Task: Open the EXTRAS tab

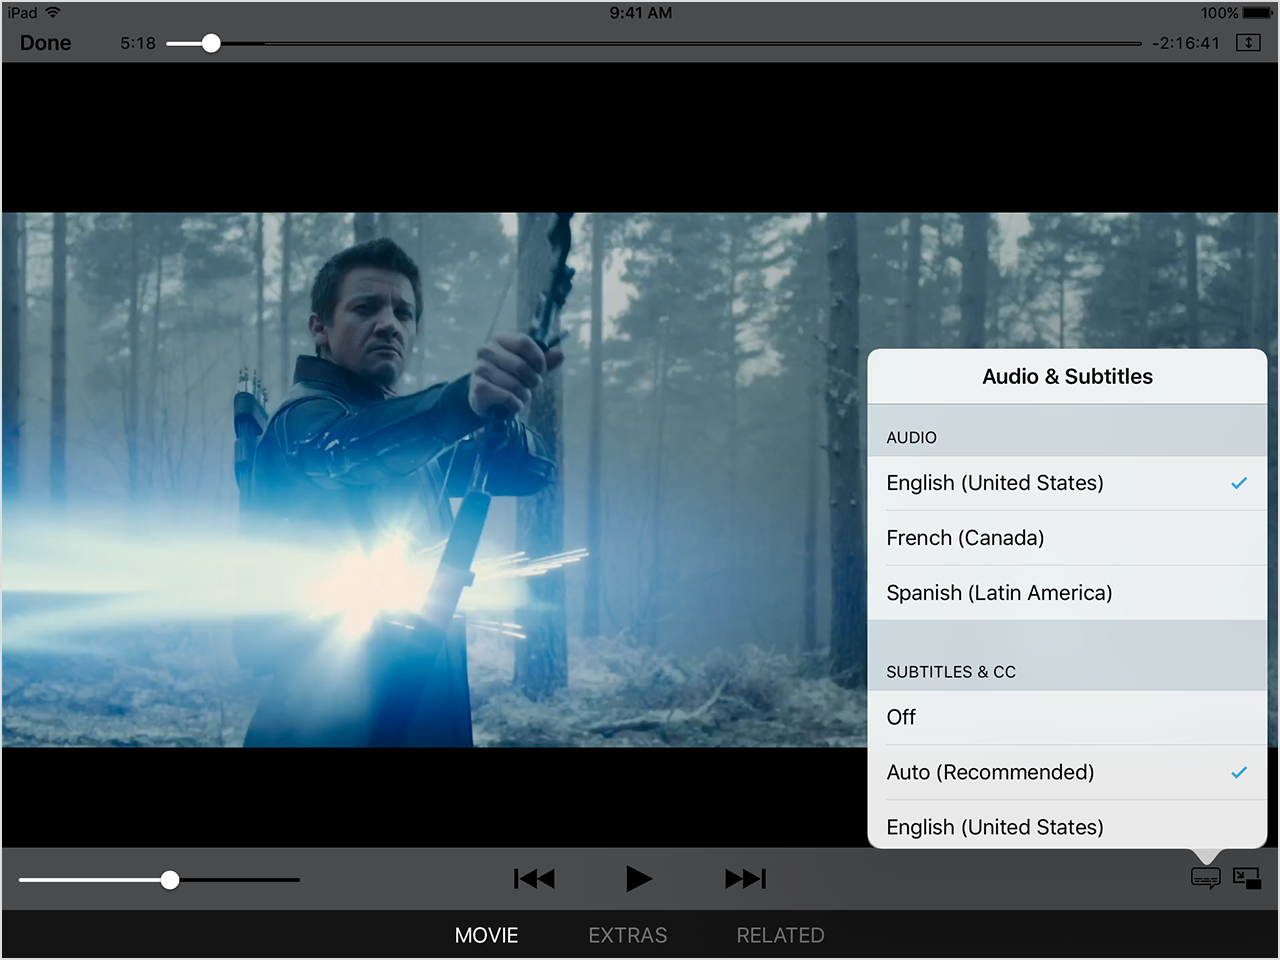Action: pos(628,935)
